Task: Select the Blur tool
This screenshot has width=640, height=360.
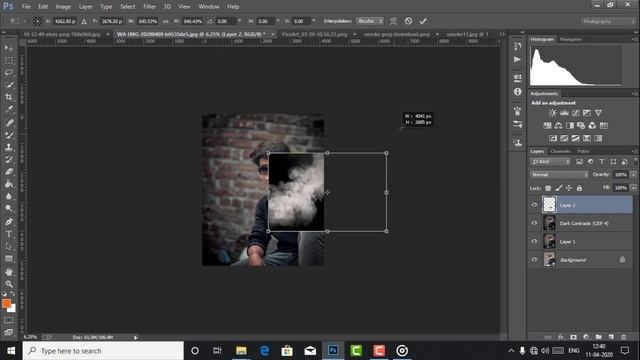Action: [x=9, y=196]
